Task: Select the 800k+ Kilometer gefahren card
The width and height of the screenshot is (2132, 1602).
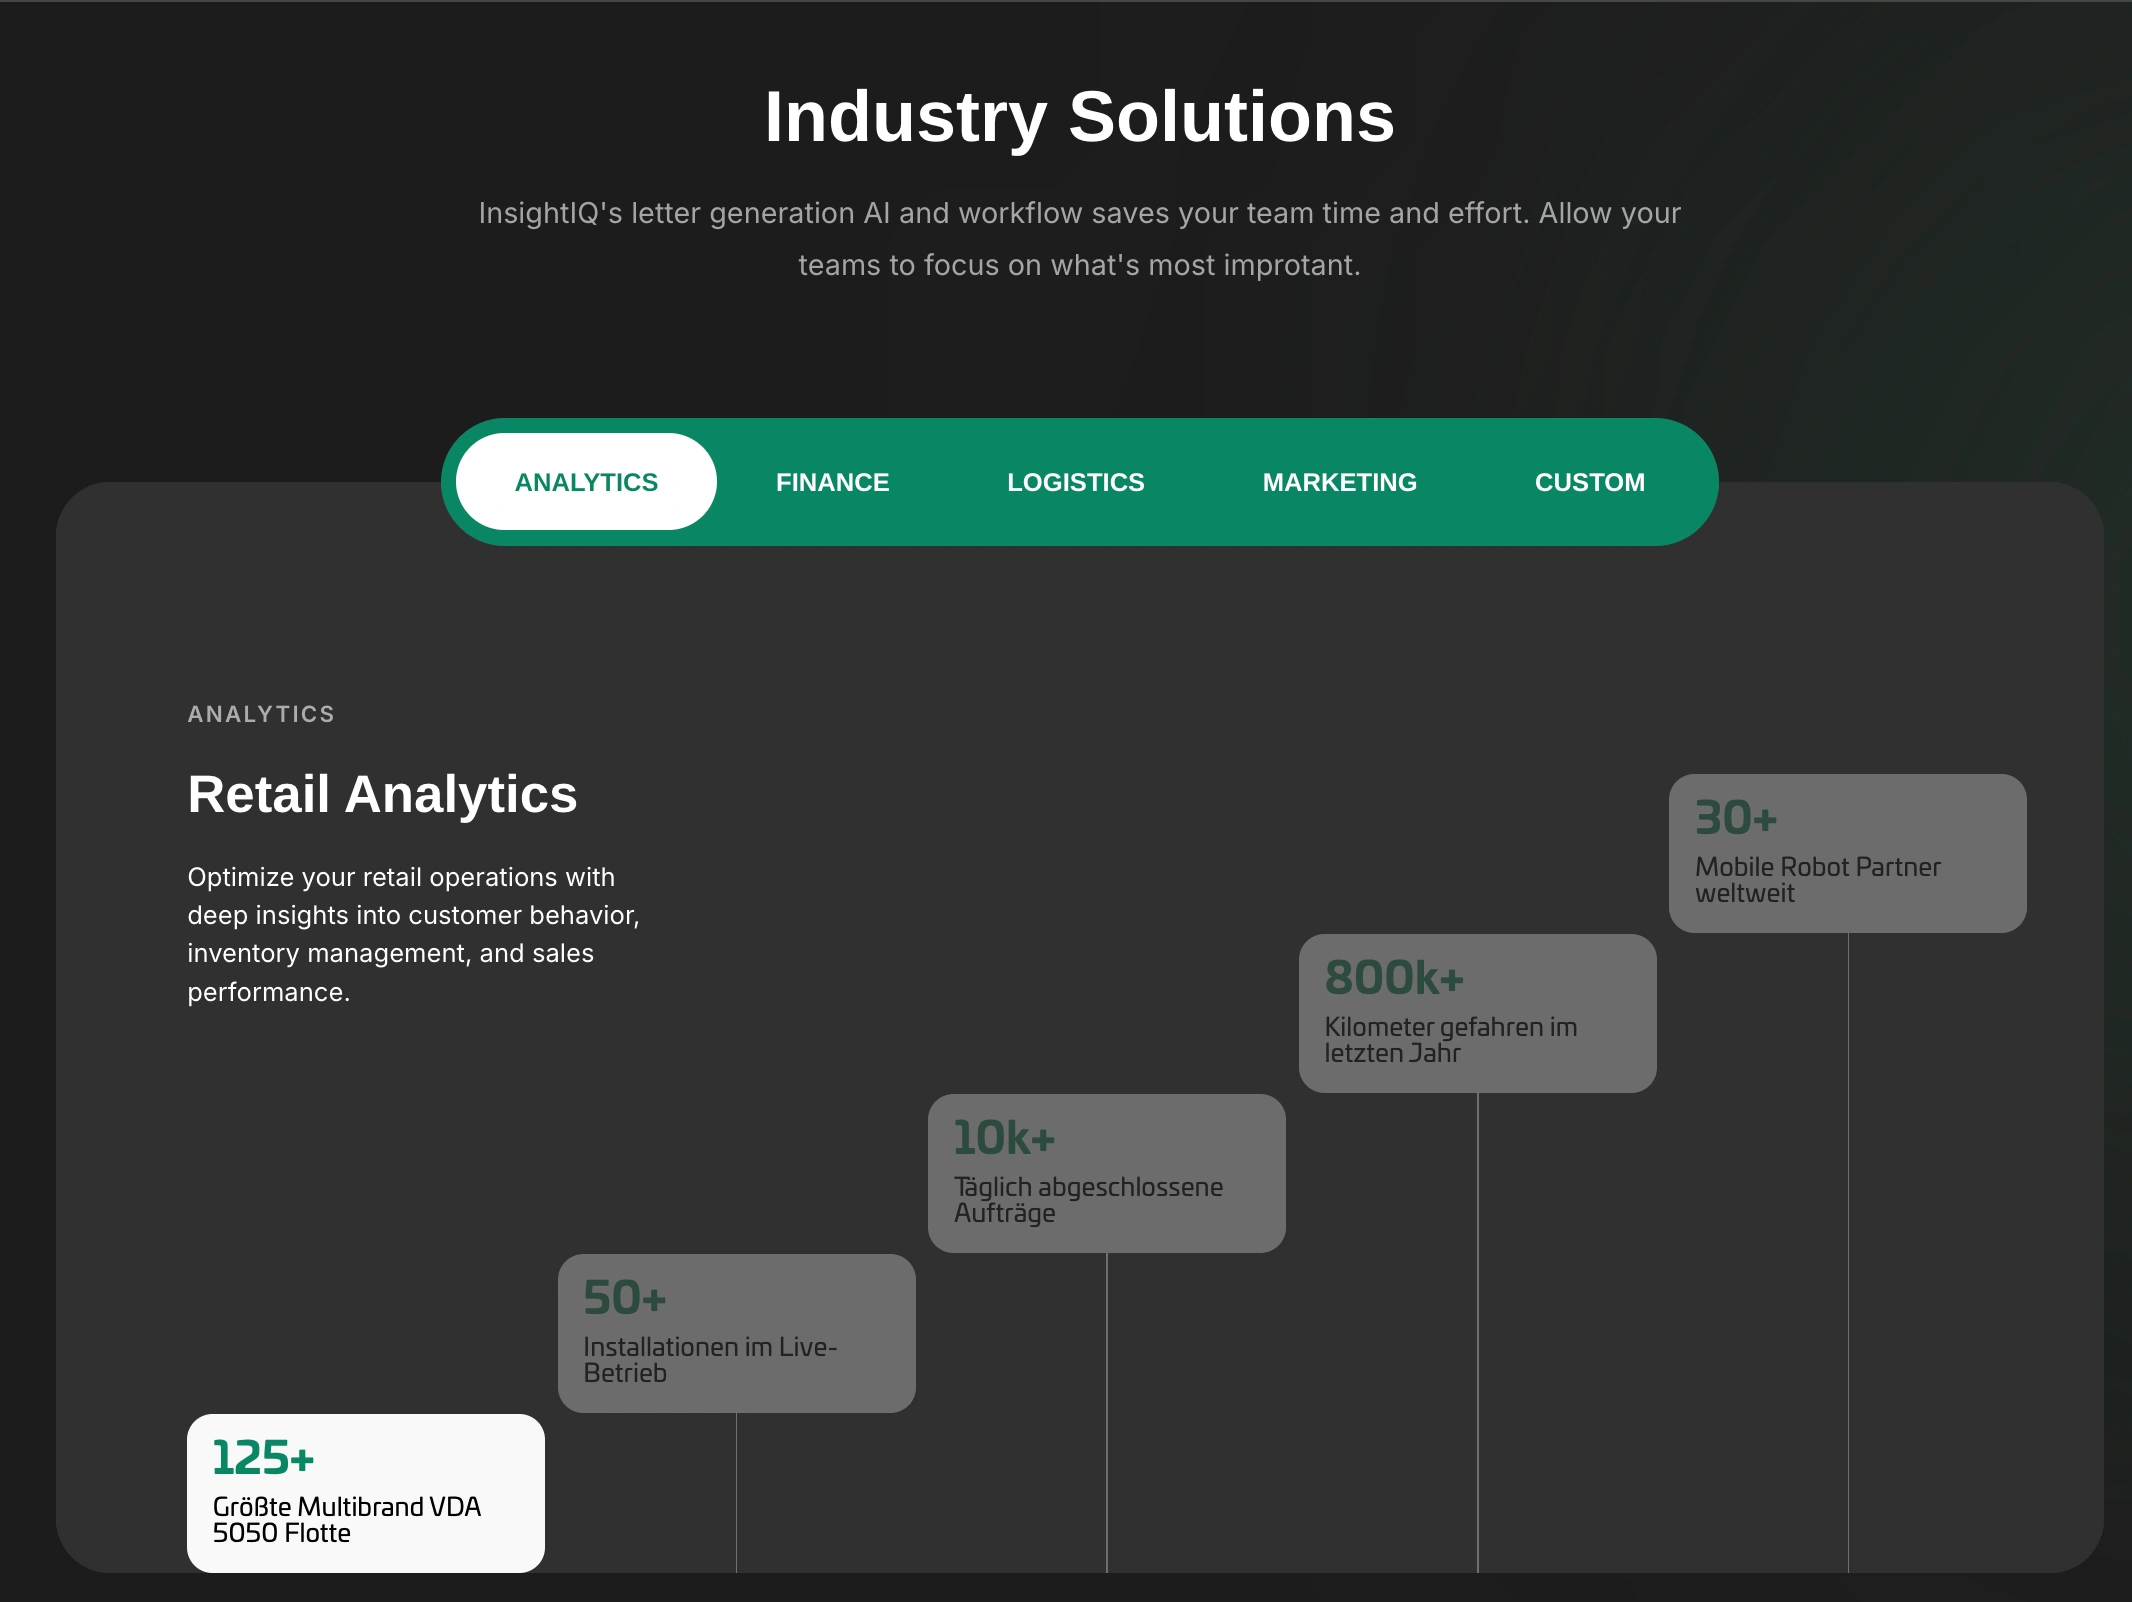Action: [1477, 1013]
